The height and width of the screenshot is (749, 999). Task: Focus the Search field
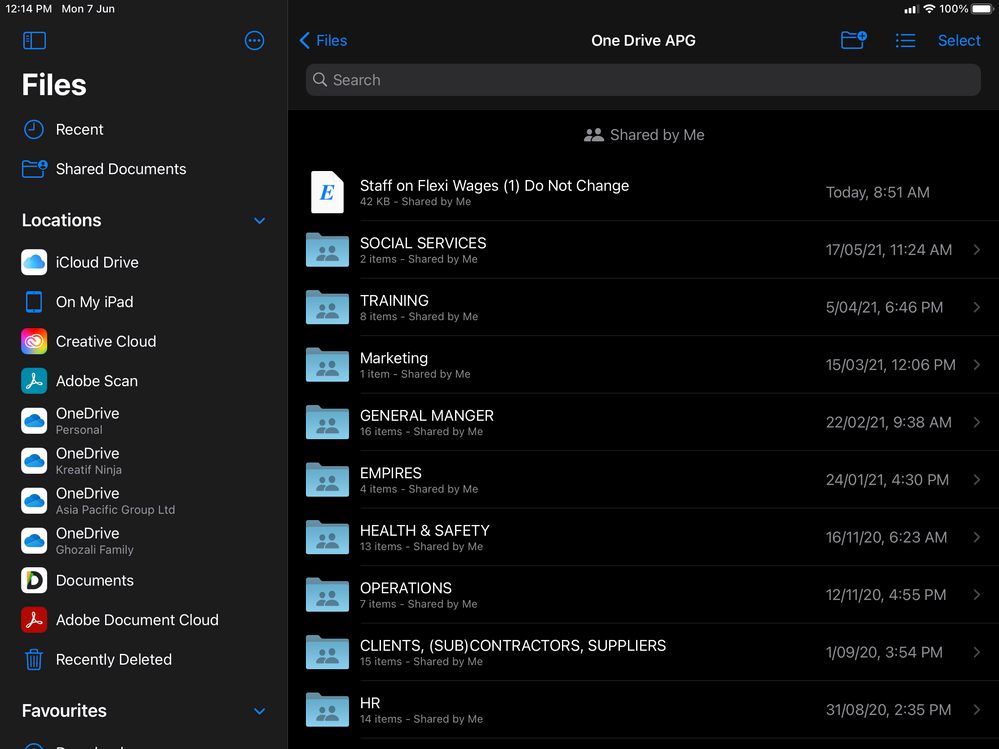pos(643,80)
